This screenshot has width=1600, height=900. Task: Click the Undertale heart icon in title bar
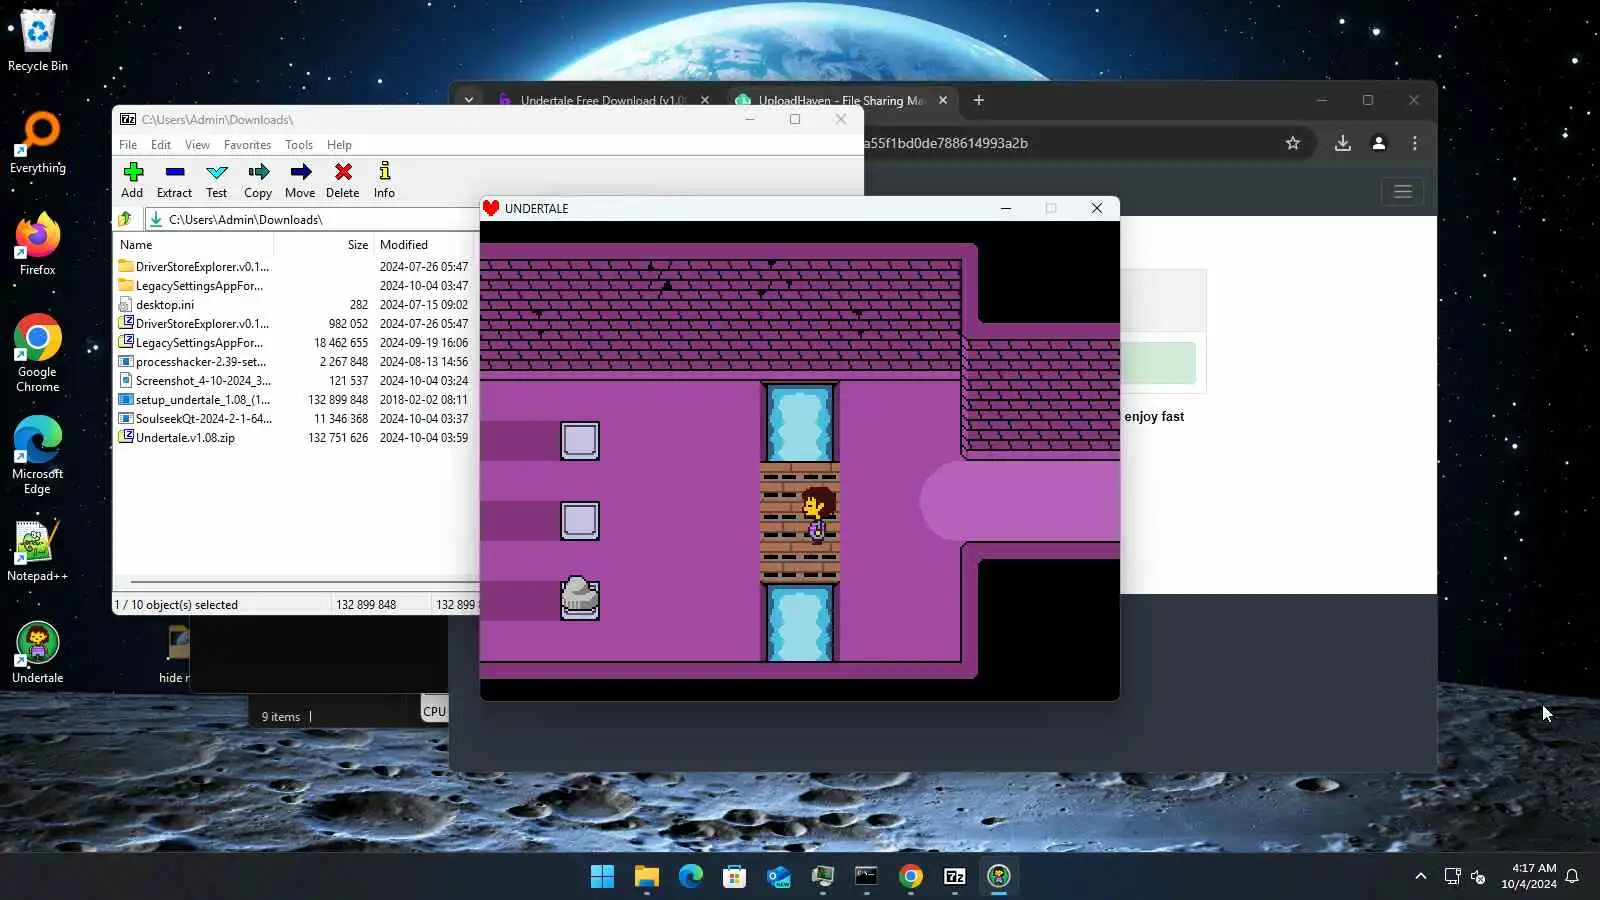pyautogui.click(x=491, y=208)
